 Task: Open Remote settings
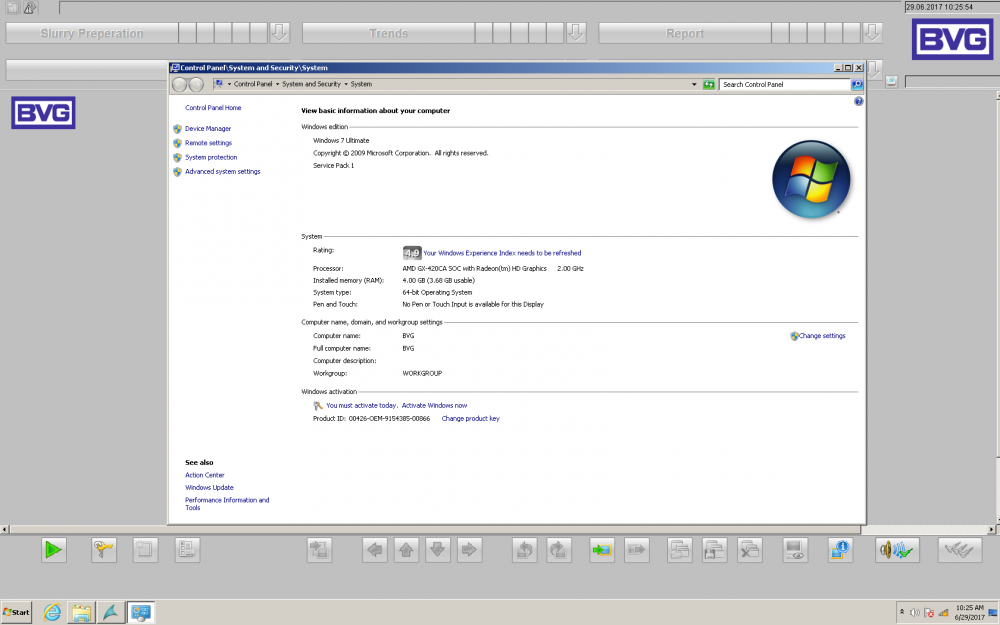tap(209, 143)
